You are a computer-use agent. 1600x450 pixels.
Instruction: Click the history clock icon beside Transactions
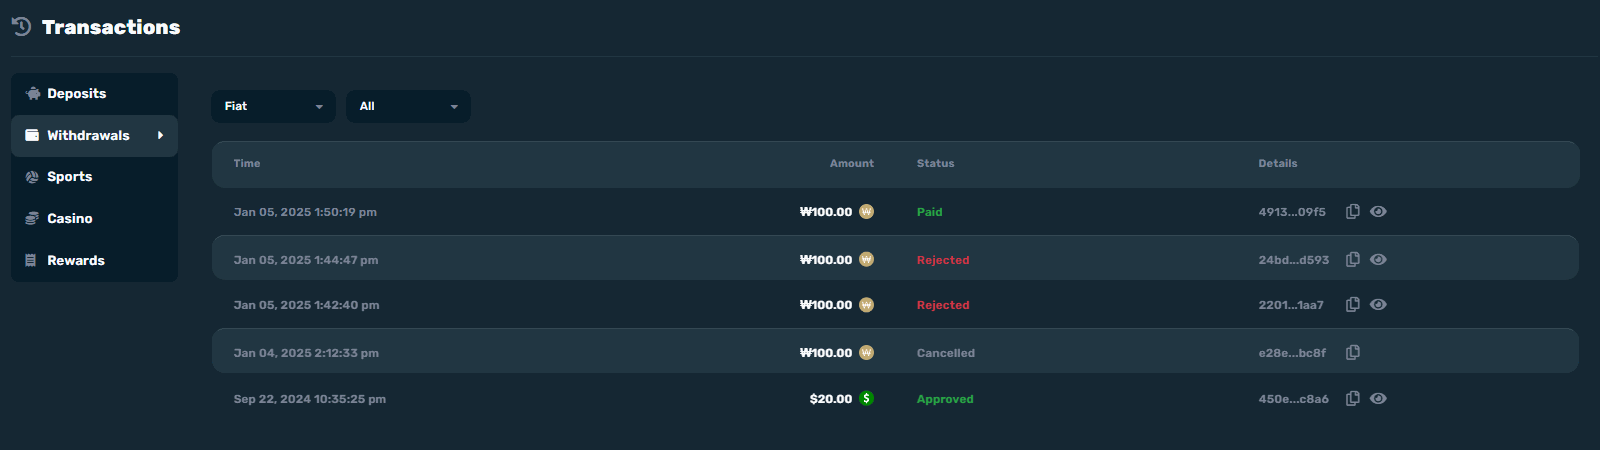[x=21, y=27]
